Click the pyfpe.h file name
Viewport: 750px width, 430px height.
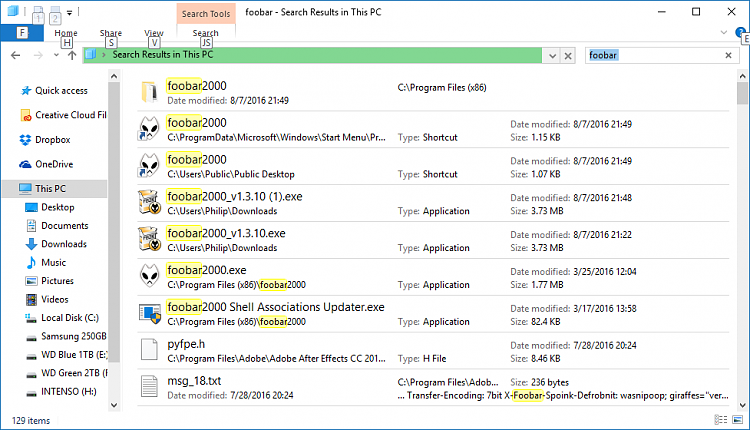coord(186,344)
